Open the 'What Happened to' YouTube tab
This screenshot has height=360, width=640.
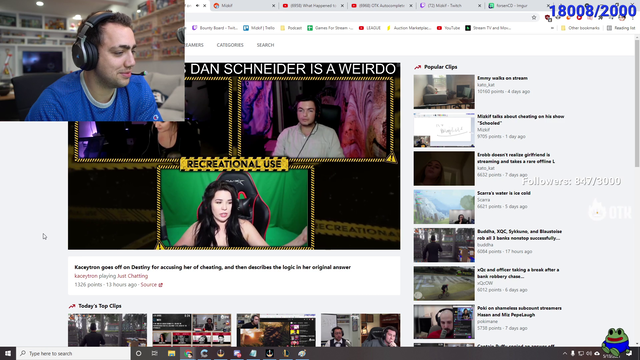313,6
